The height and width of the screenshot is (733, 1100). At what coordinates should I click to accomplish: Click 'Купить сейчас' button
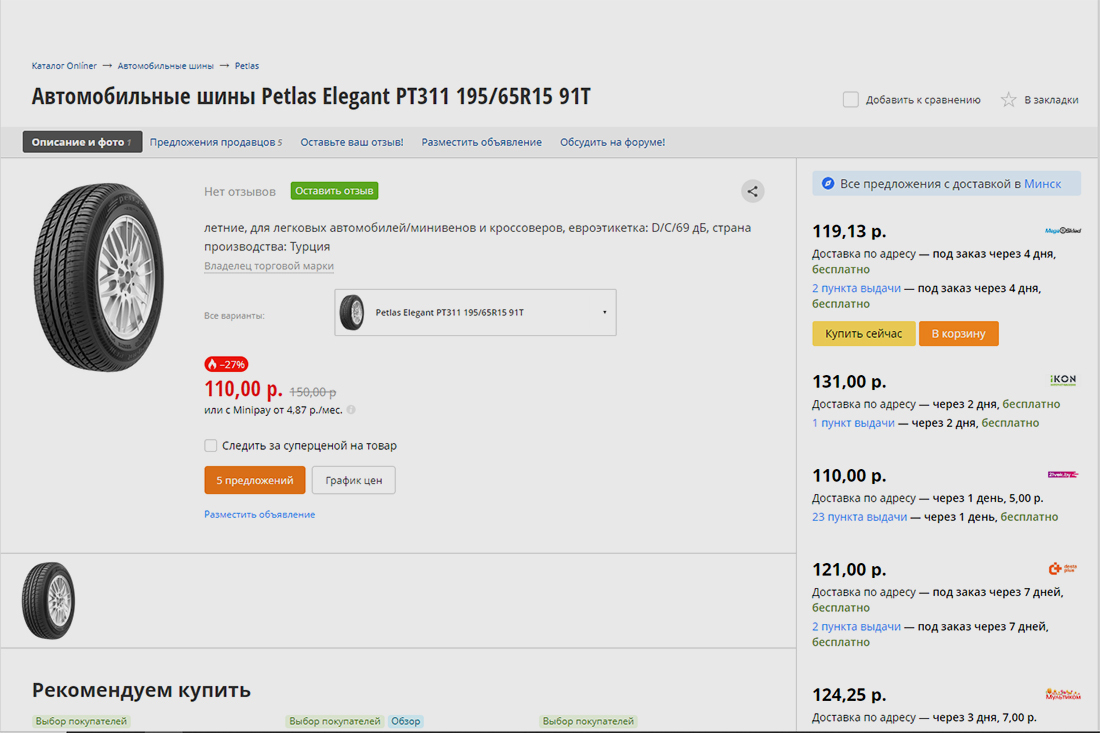point(864,333)
